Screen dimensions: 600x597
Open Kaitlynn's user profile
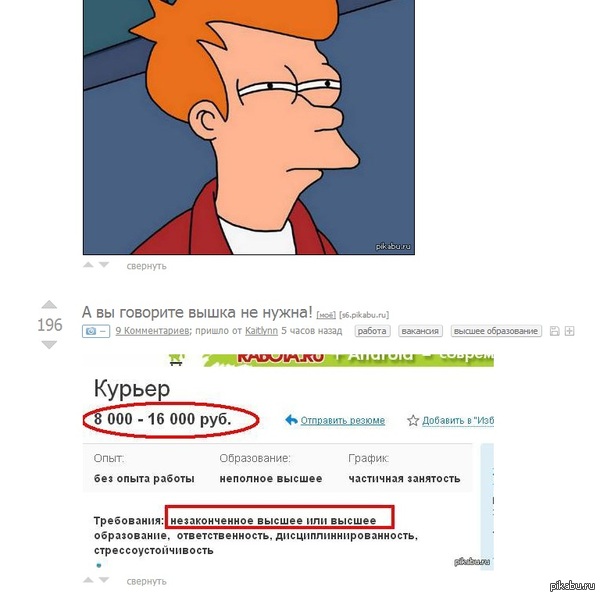tap(261, 331)
